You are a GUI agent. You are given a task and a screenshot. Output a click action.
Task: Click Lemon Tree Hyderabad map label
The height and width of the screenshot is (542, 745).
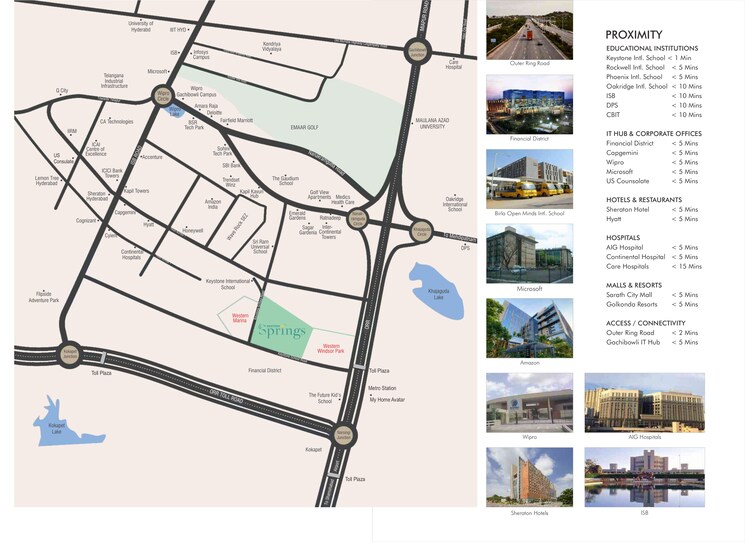(x=47, y=181)
